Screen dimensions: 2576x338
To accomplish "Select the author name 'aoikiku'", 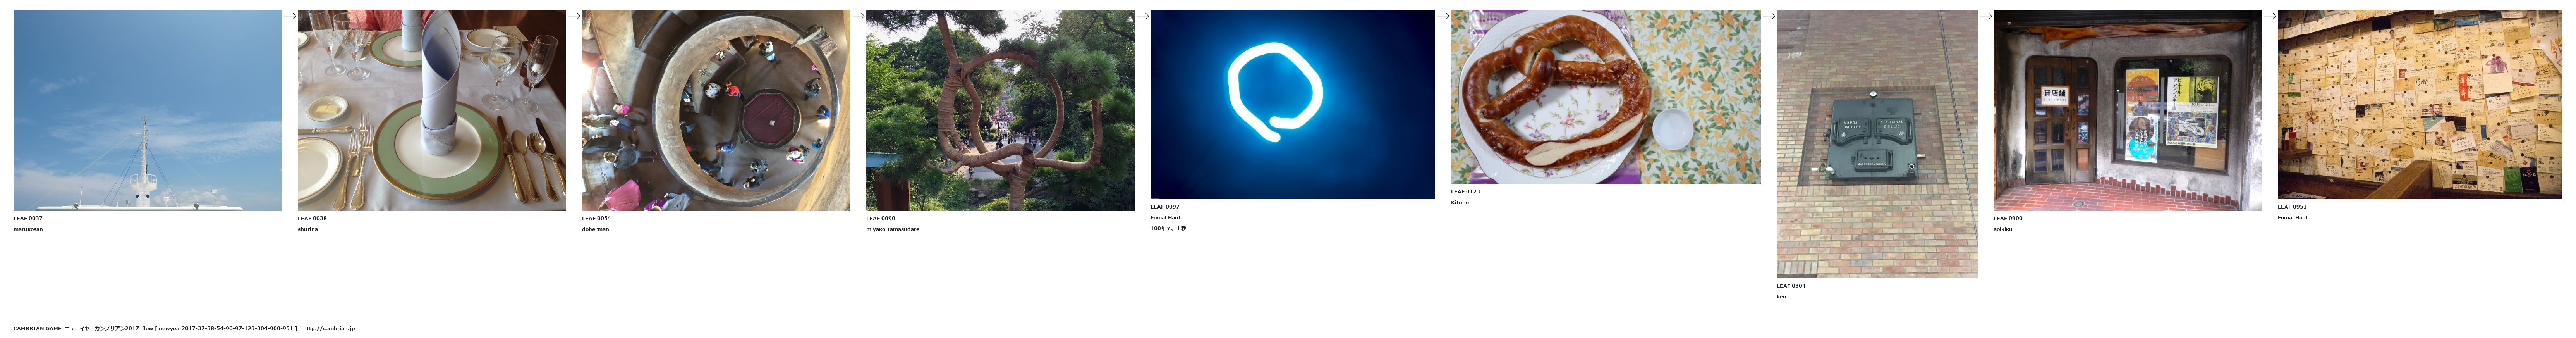I will click(2003, 229).
